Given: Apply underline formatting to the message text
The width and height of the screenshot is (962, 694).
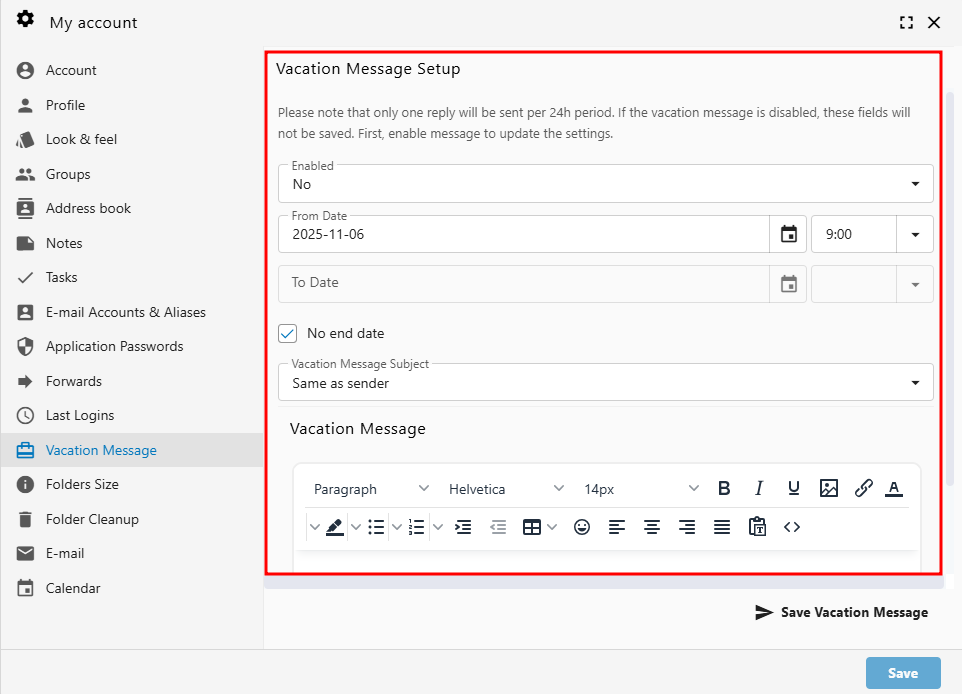Looking at the screenshot, I should coord(793,488).
